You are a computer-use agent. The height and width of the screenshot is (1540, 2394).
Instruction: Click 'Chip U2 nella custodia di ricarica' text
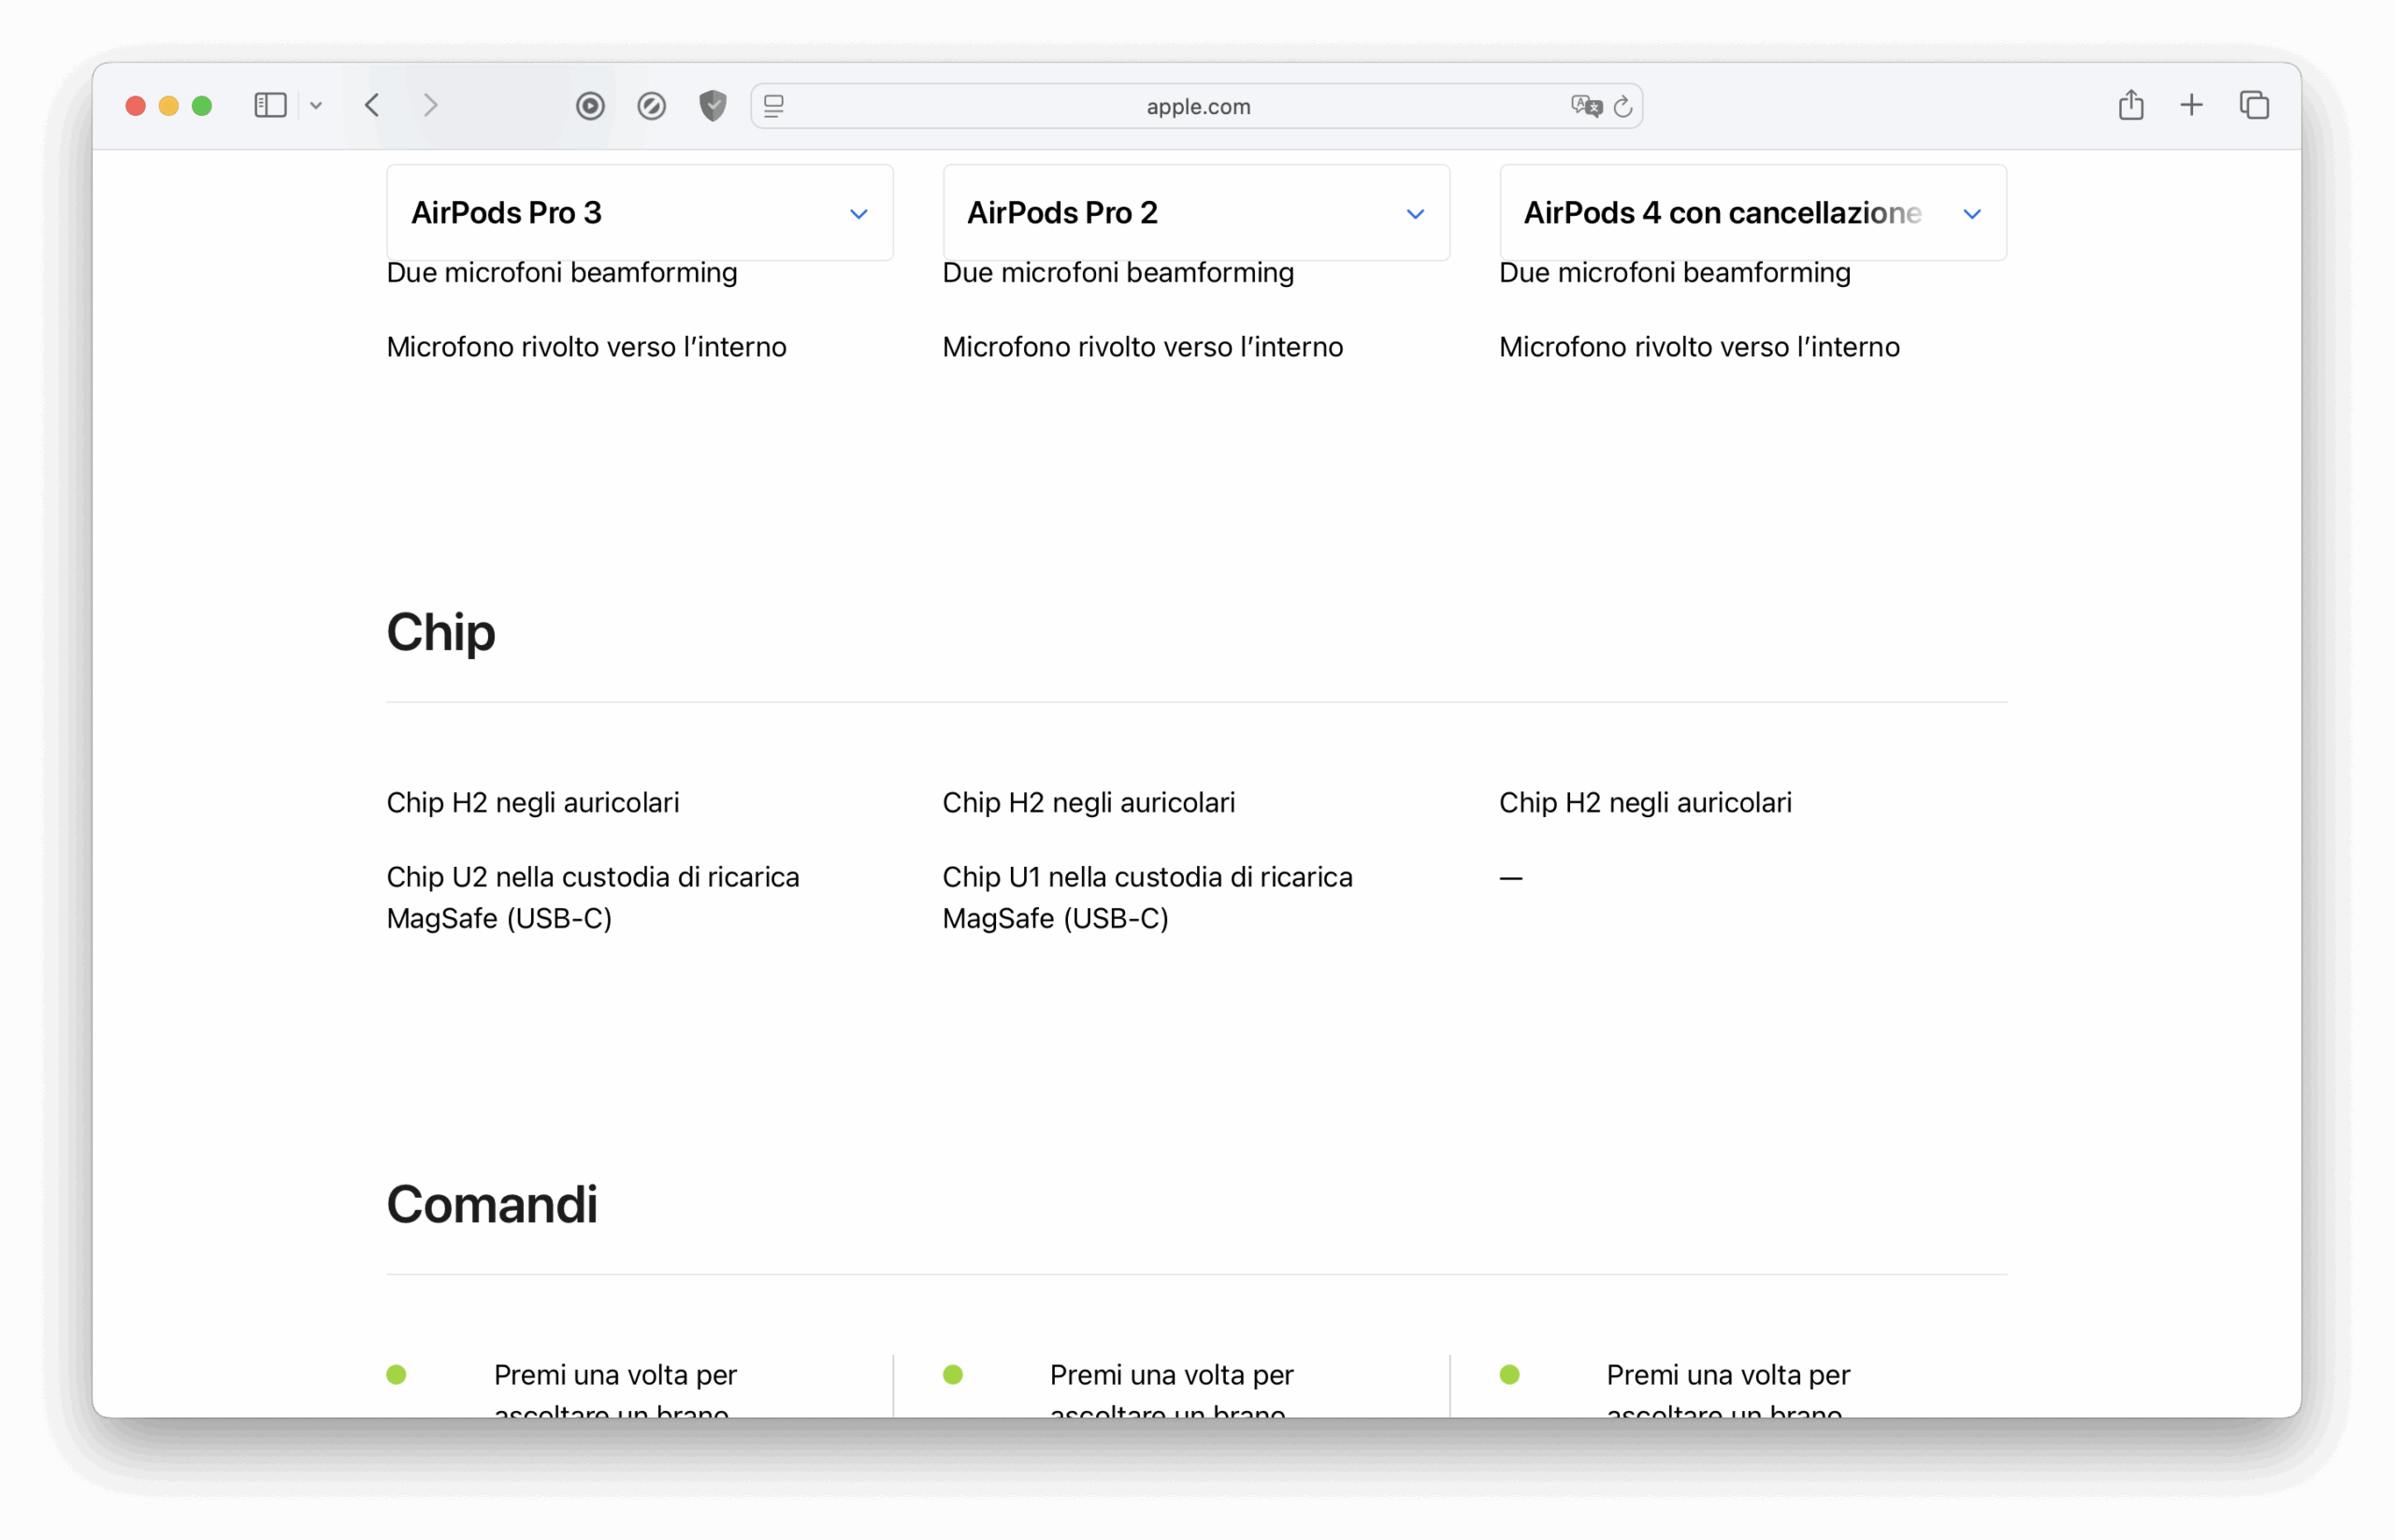point(593,877)
